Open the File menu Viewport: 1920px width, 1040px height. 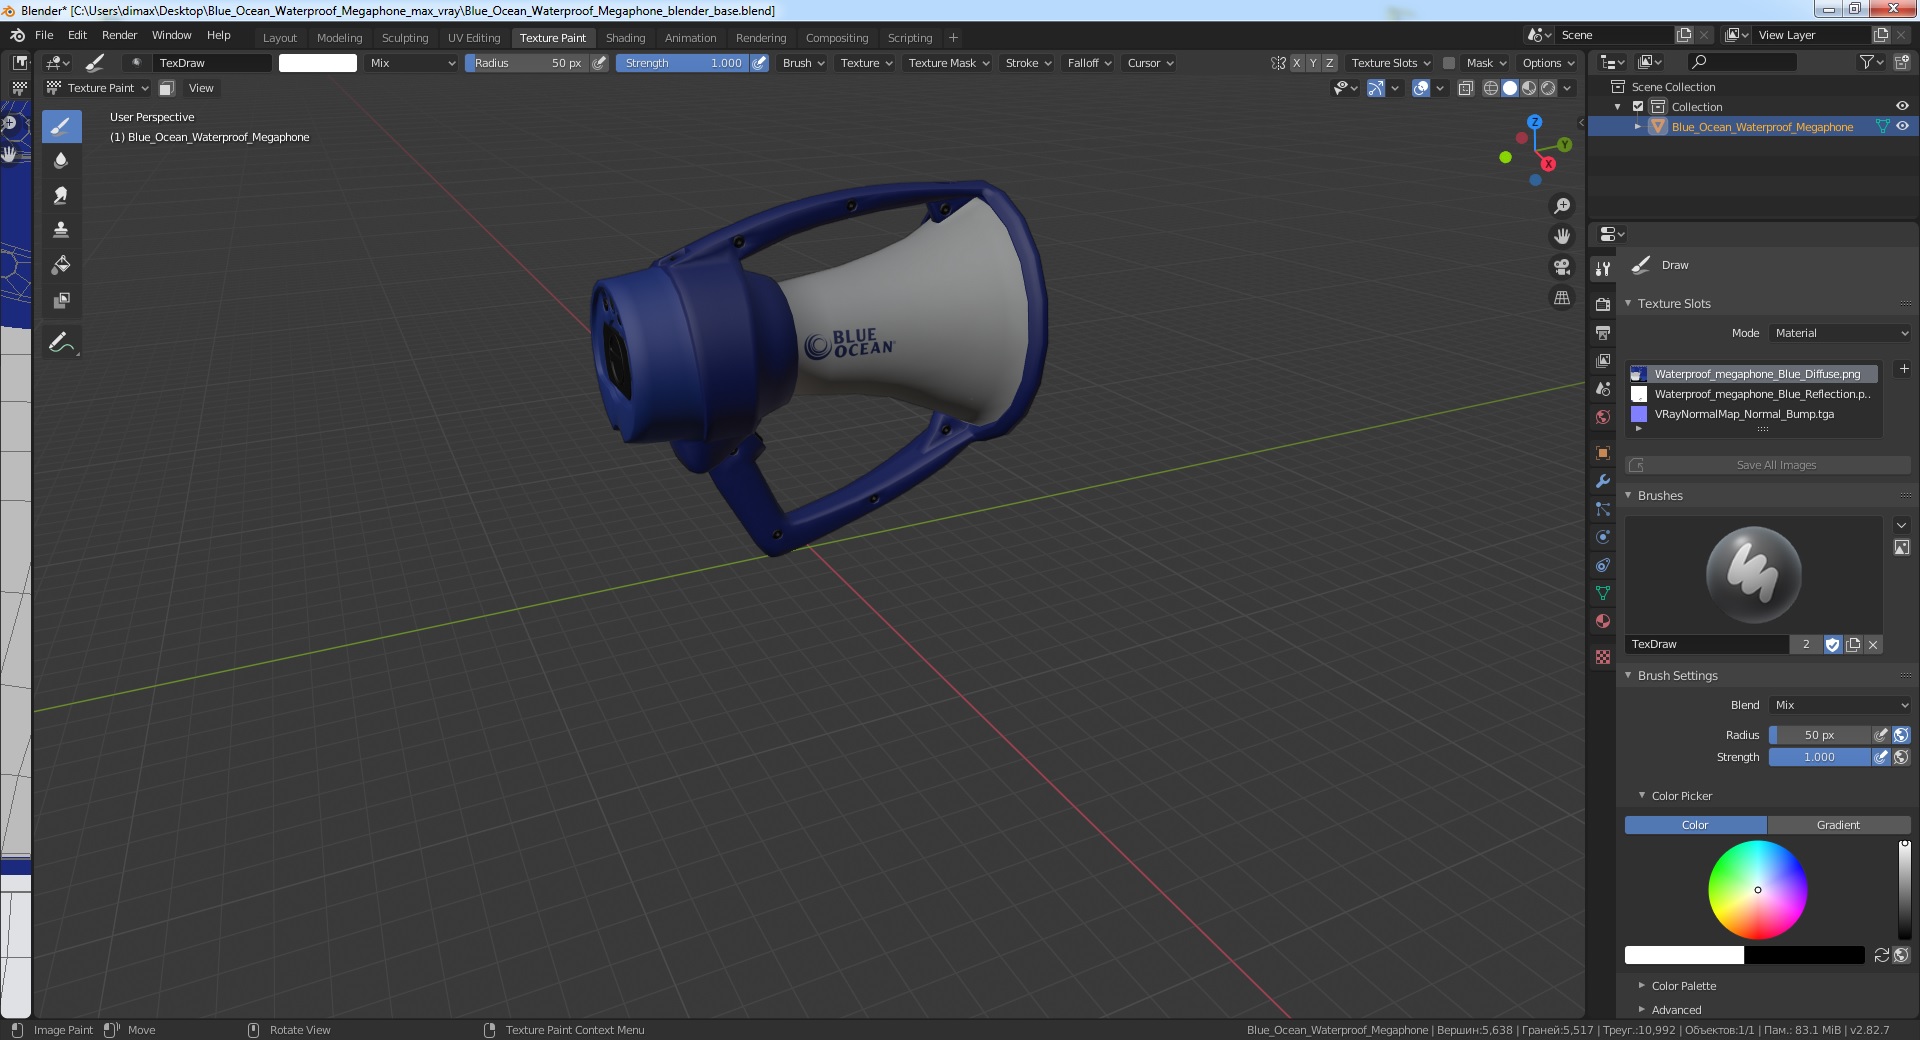pyautogui.click(x=44, y=35)
